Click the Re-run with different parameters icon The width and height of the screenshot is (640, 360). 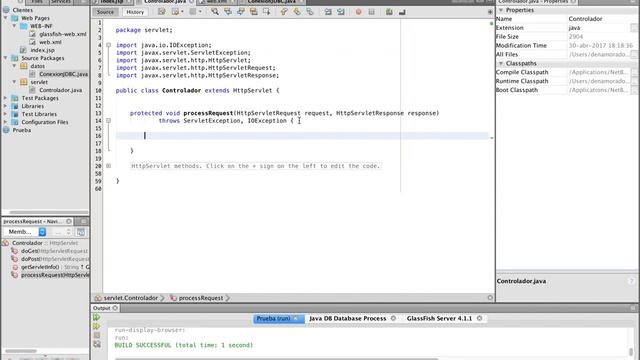pyautogui.click(x=97, y=326)
